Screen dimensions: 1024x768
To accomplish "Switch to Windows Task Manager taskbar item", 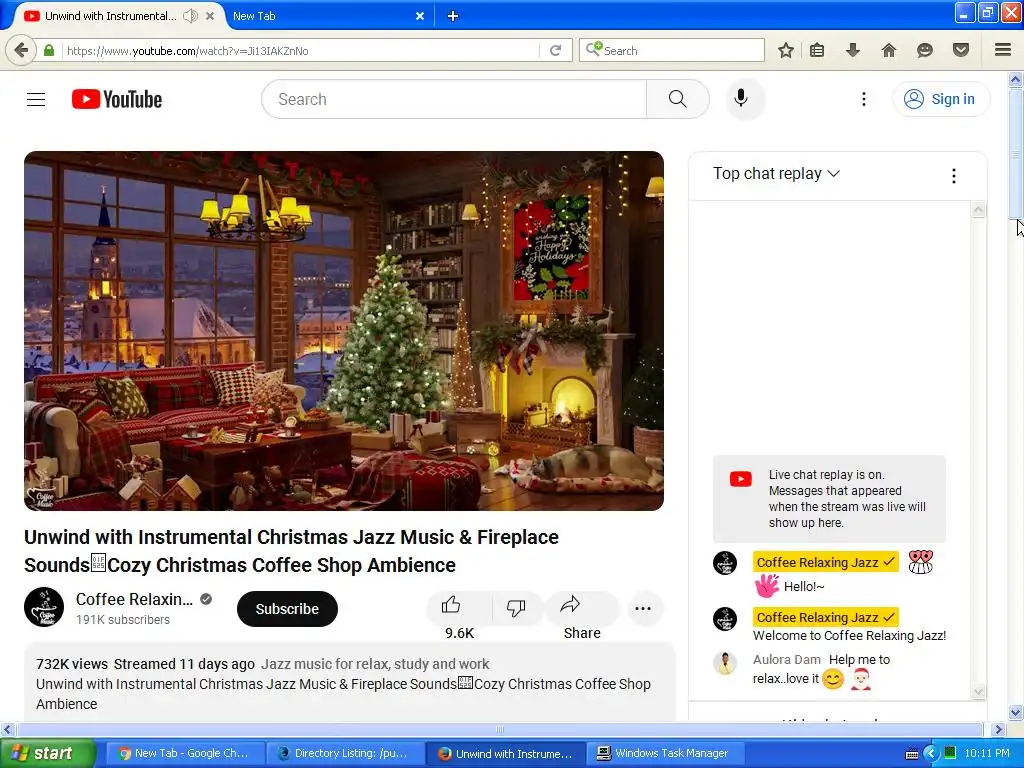I will coord(665,753).
